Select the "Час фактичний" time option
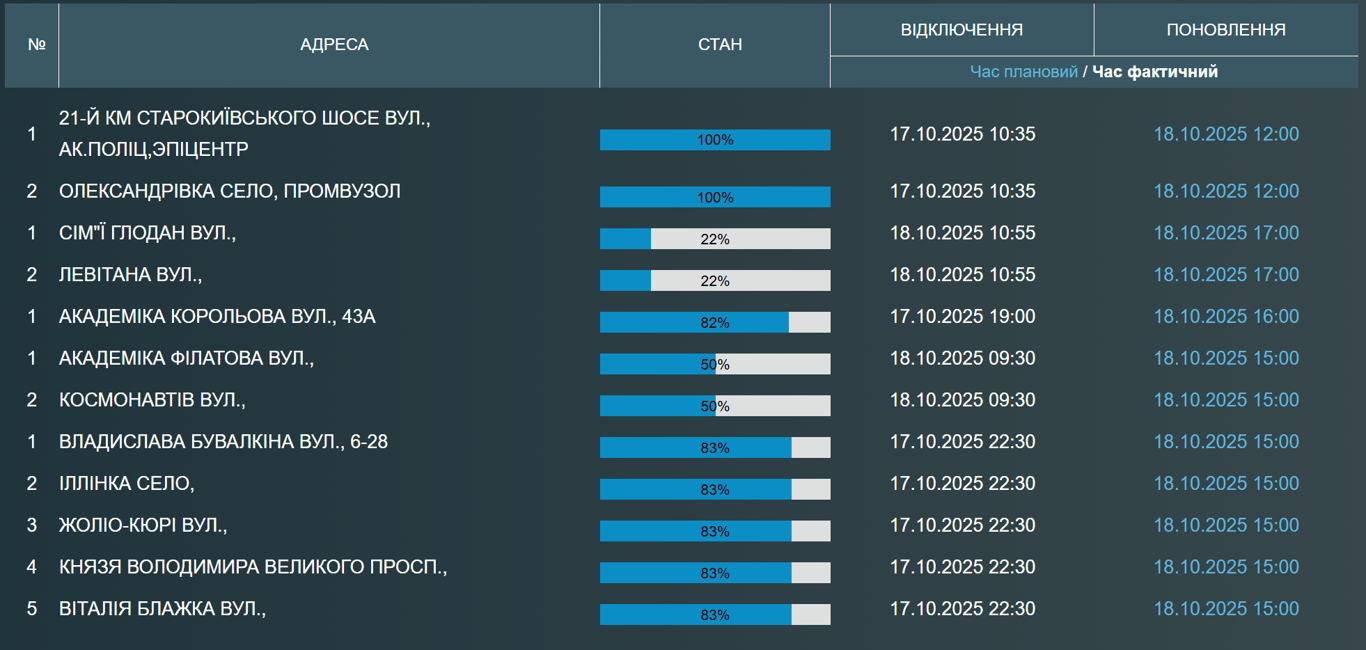 [1155, 72]
